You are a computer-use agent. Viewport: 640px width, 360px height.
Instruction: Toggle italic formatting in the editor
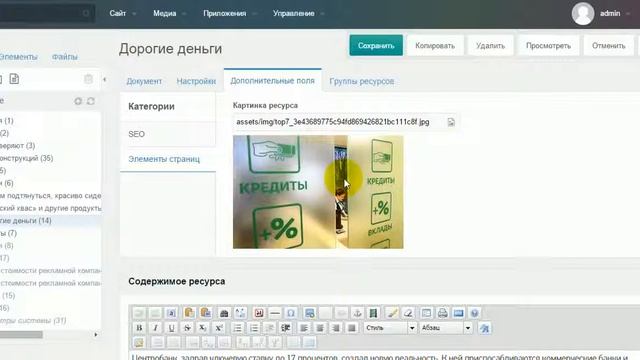click(x=155, y=328)
